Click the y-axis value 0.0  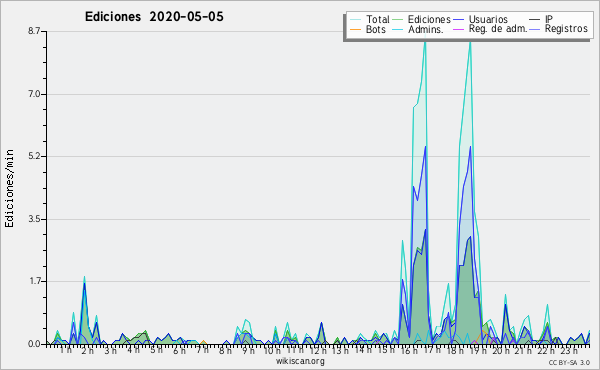click(34, 344)
